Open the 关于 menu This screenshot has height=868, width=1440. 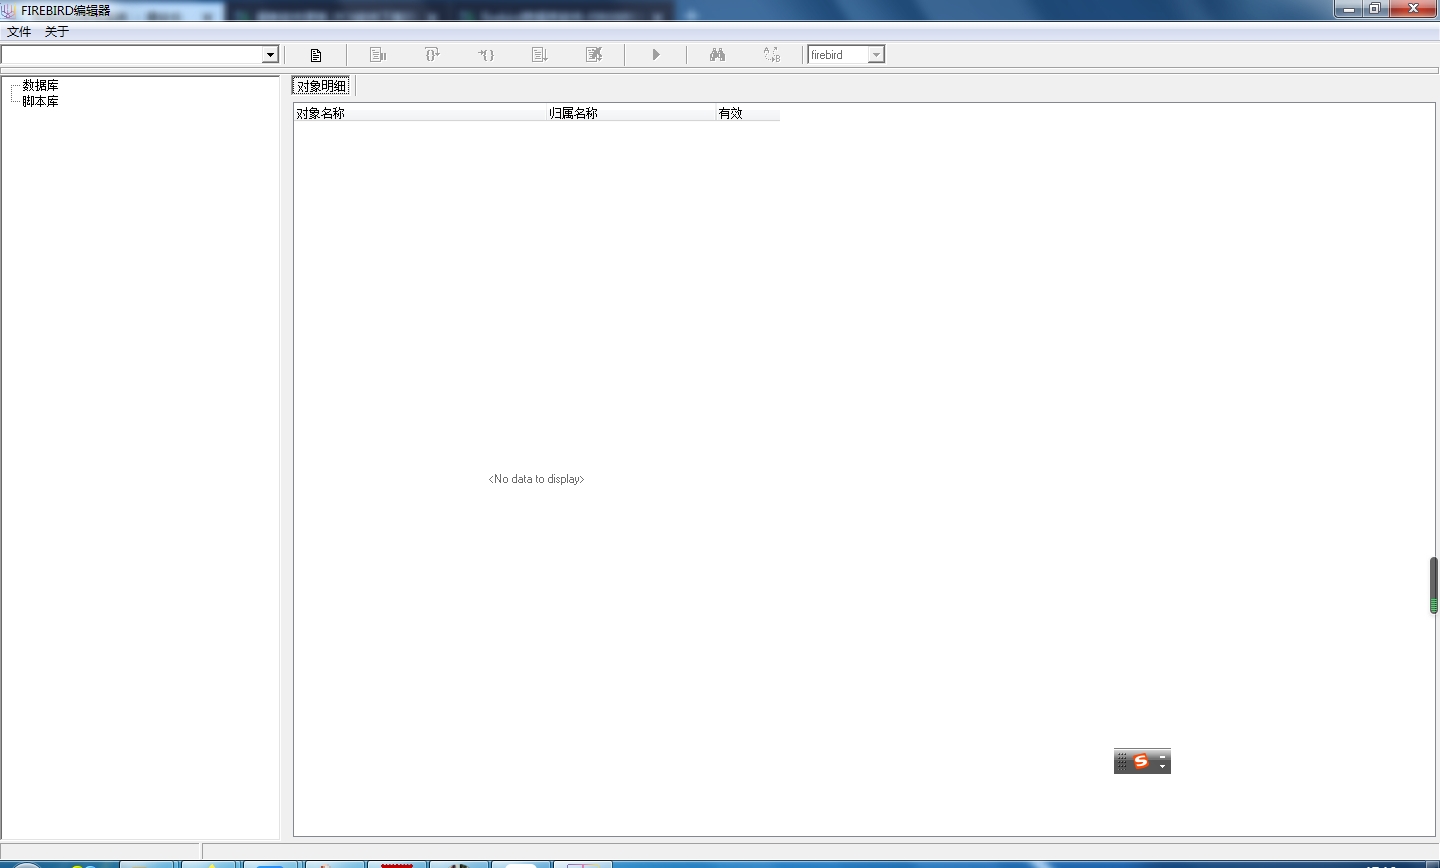coord(57,32)
